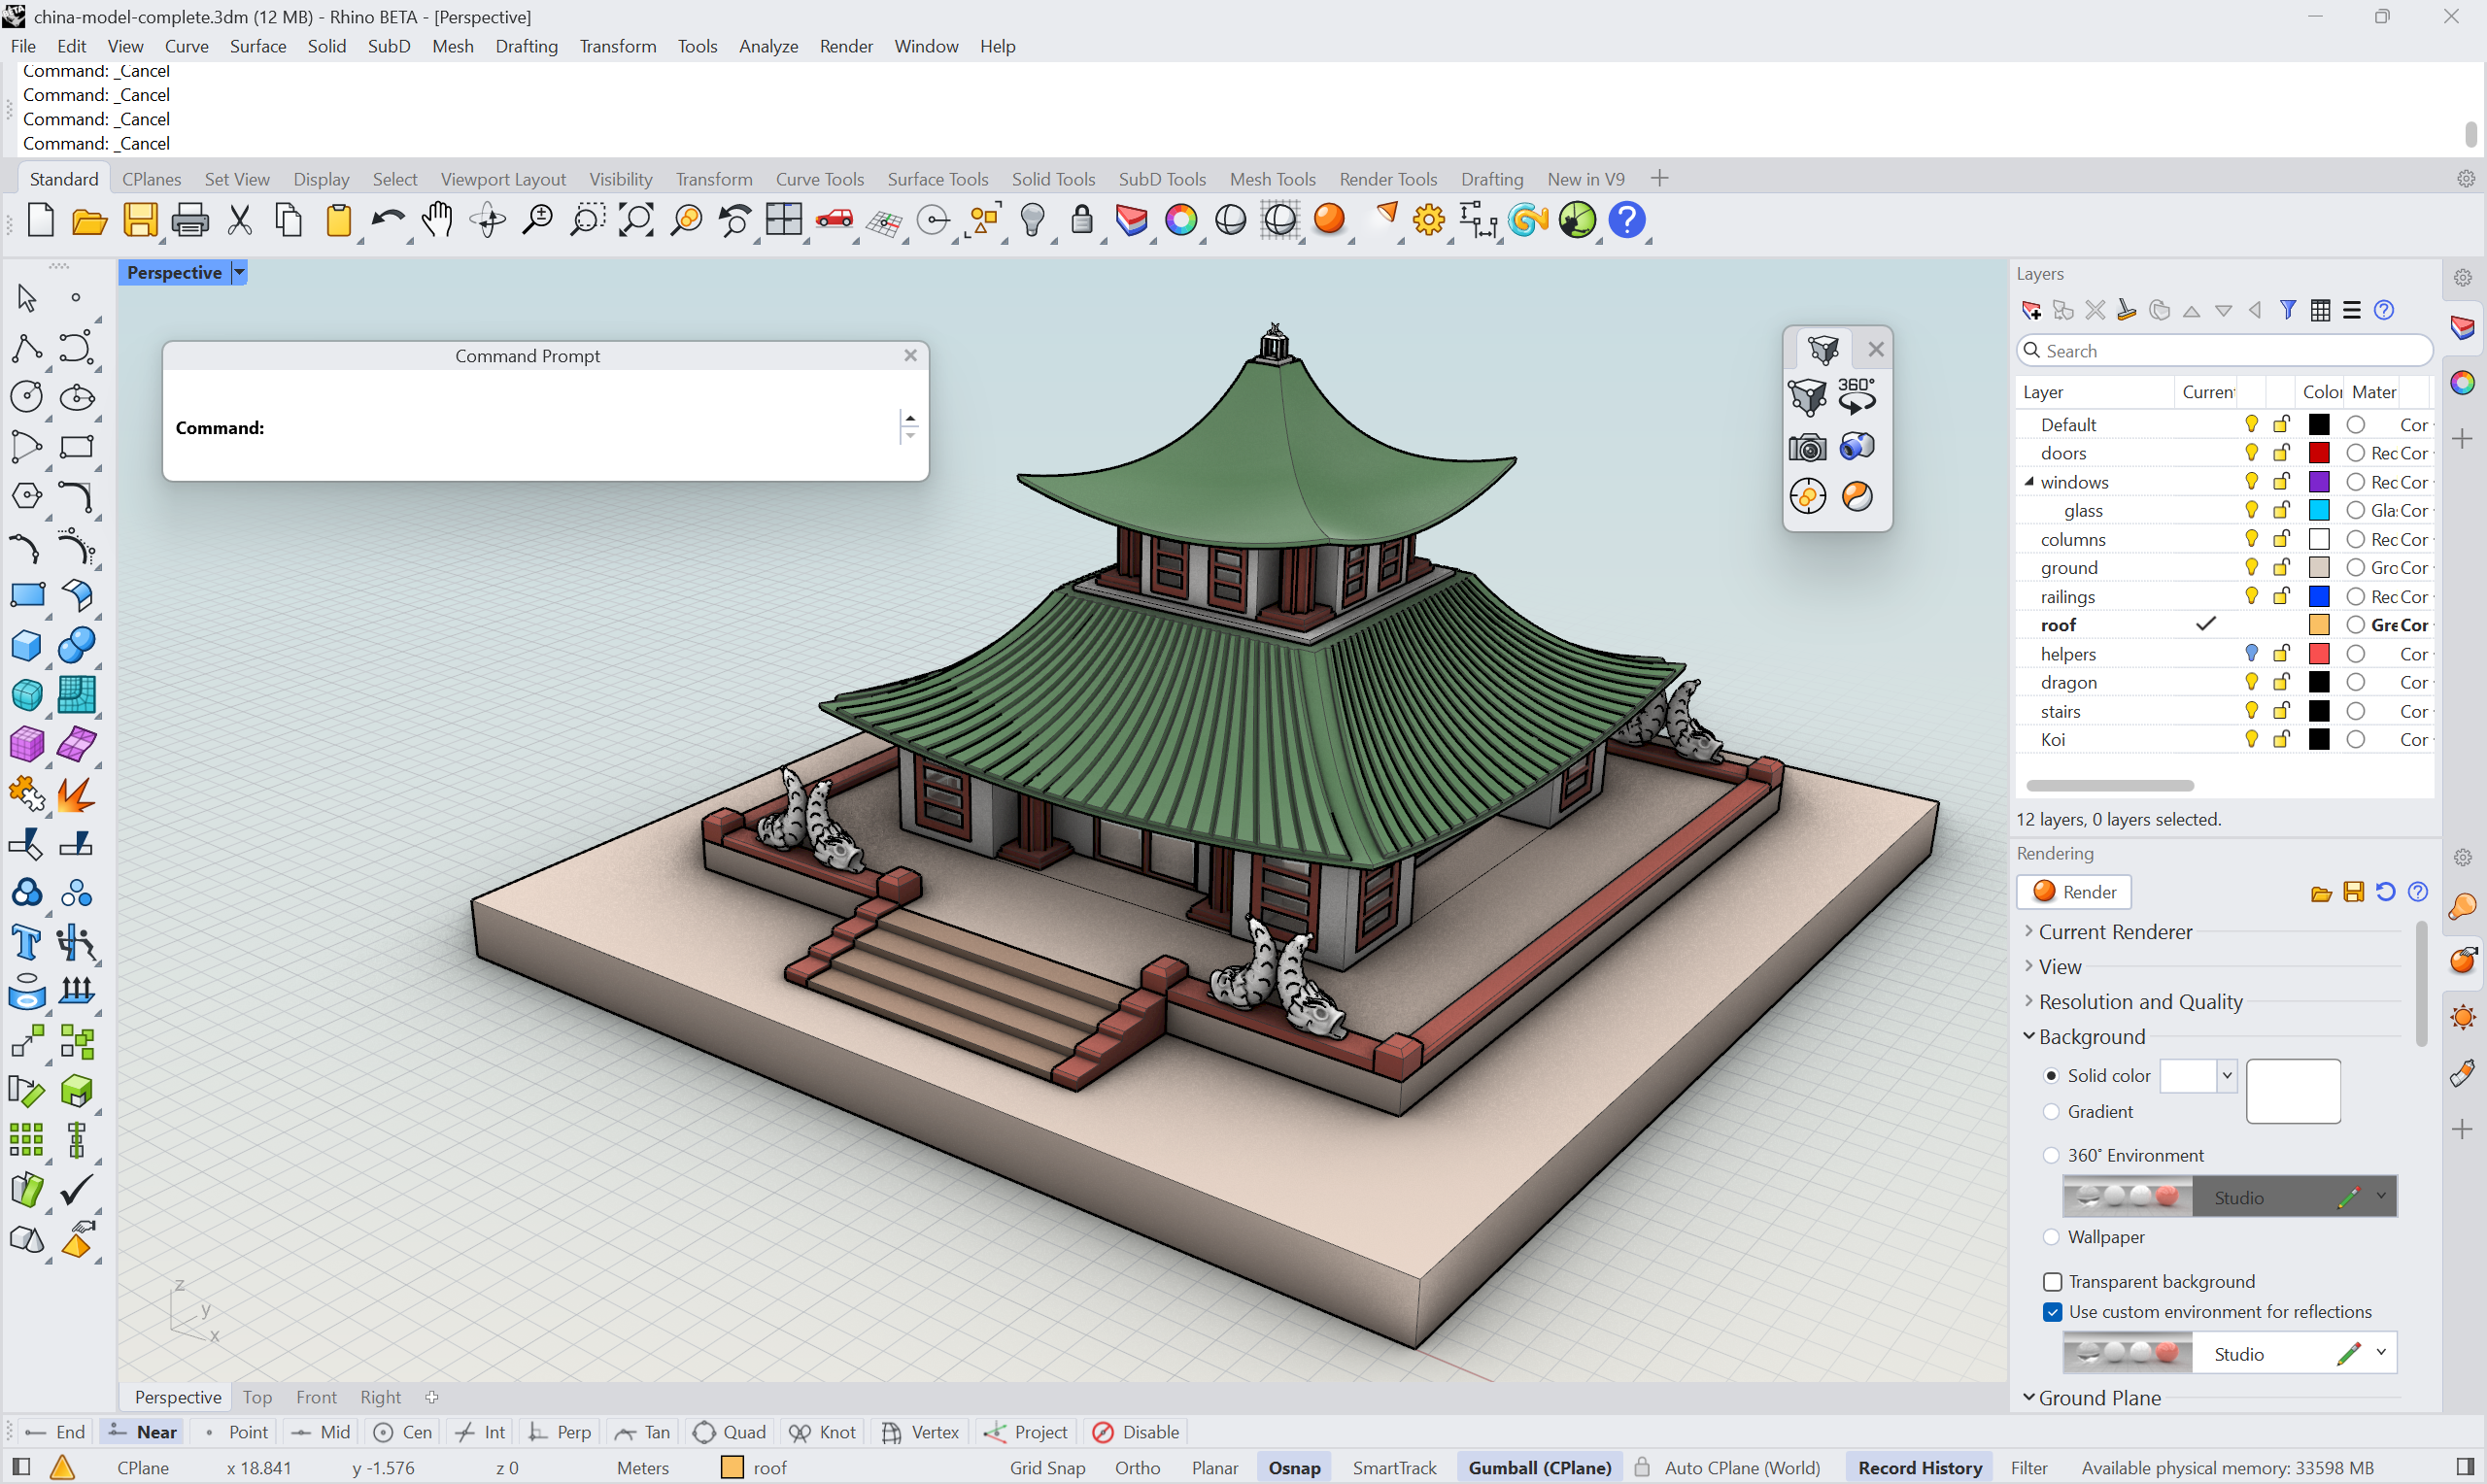Close the Command Prompt floating window

coord(910,355)
